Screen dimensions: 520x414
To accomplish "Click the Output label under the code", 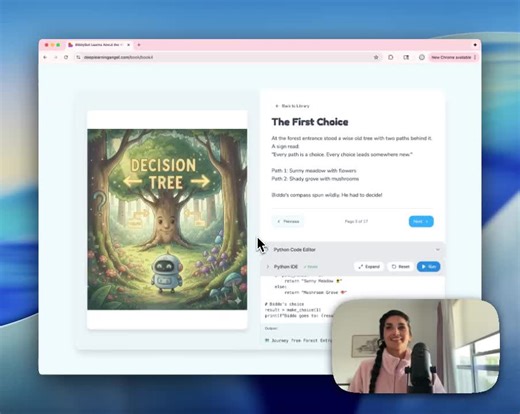I will pos(271,328).
